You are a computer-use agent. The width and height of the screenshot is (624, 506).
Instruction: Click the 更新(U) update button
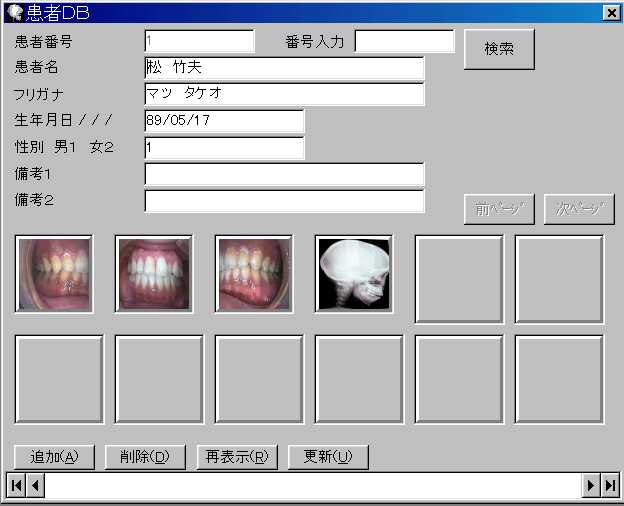click(328, 457)
